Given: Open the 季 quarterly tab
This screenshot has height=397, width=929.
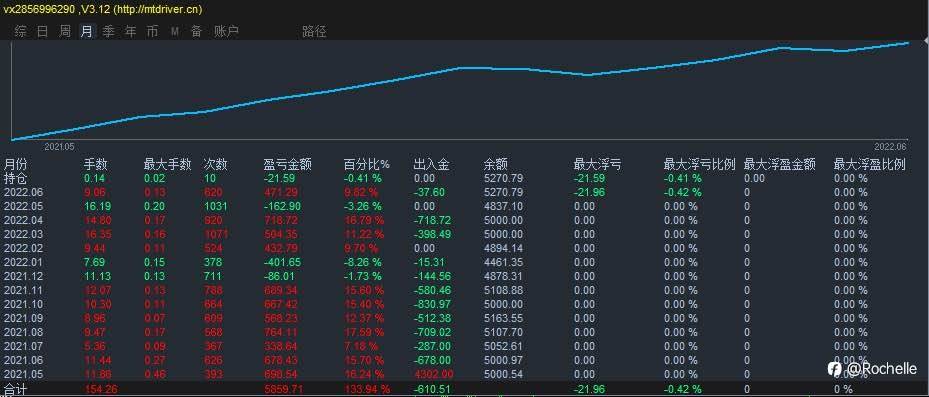Looking at the screenshot, I should pyautogui.click(x=108, y=31).
